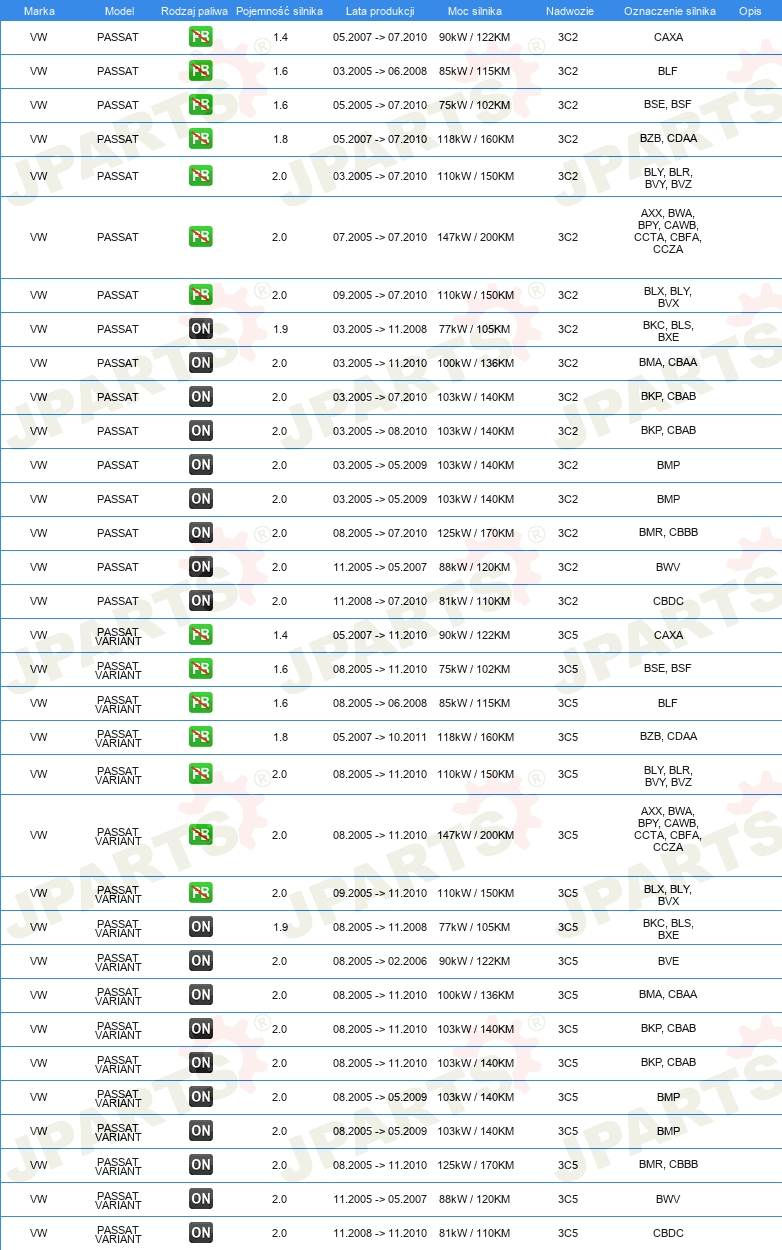Click the Model column header

click(x=119, y=10)
